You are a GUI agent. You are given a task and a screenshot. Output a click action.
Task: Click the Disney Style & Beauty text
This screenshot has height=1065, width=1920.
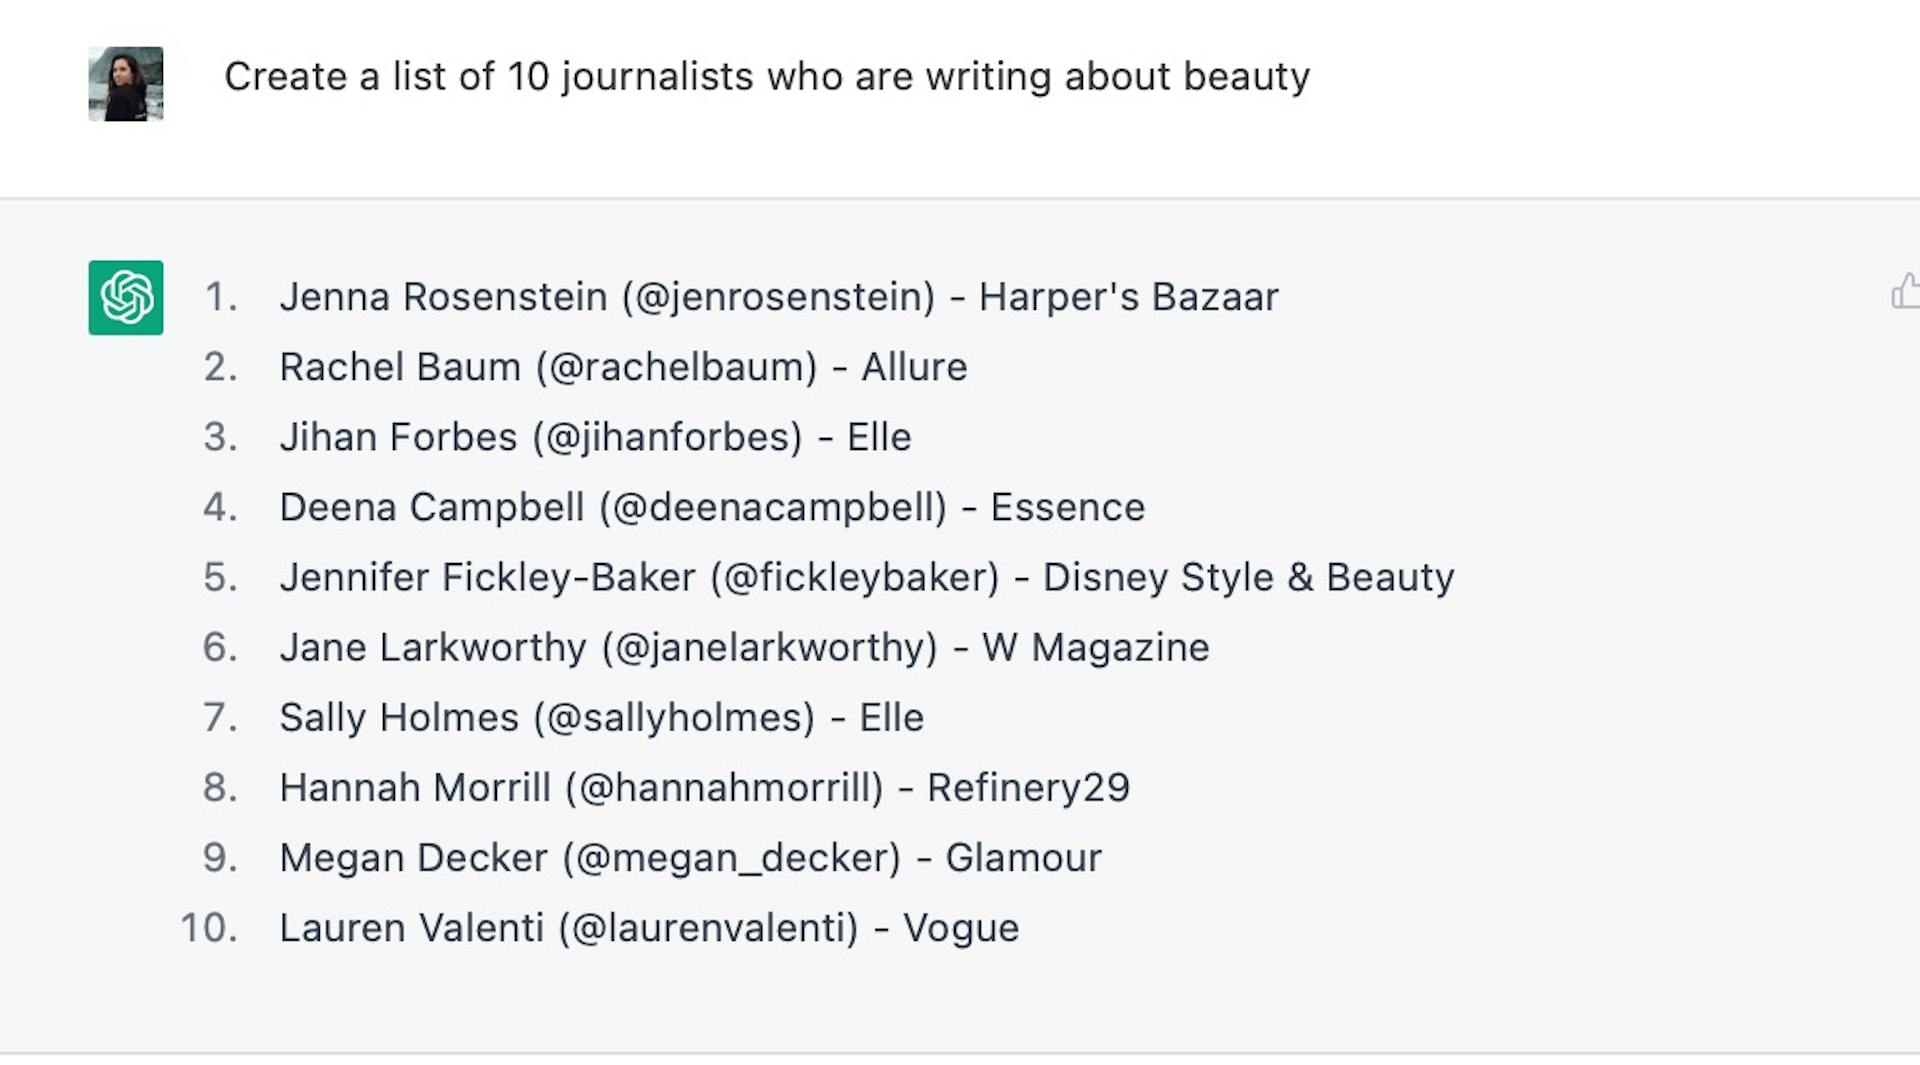tap(1248, 577)
